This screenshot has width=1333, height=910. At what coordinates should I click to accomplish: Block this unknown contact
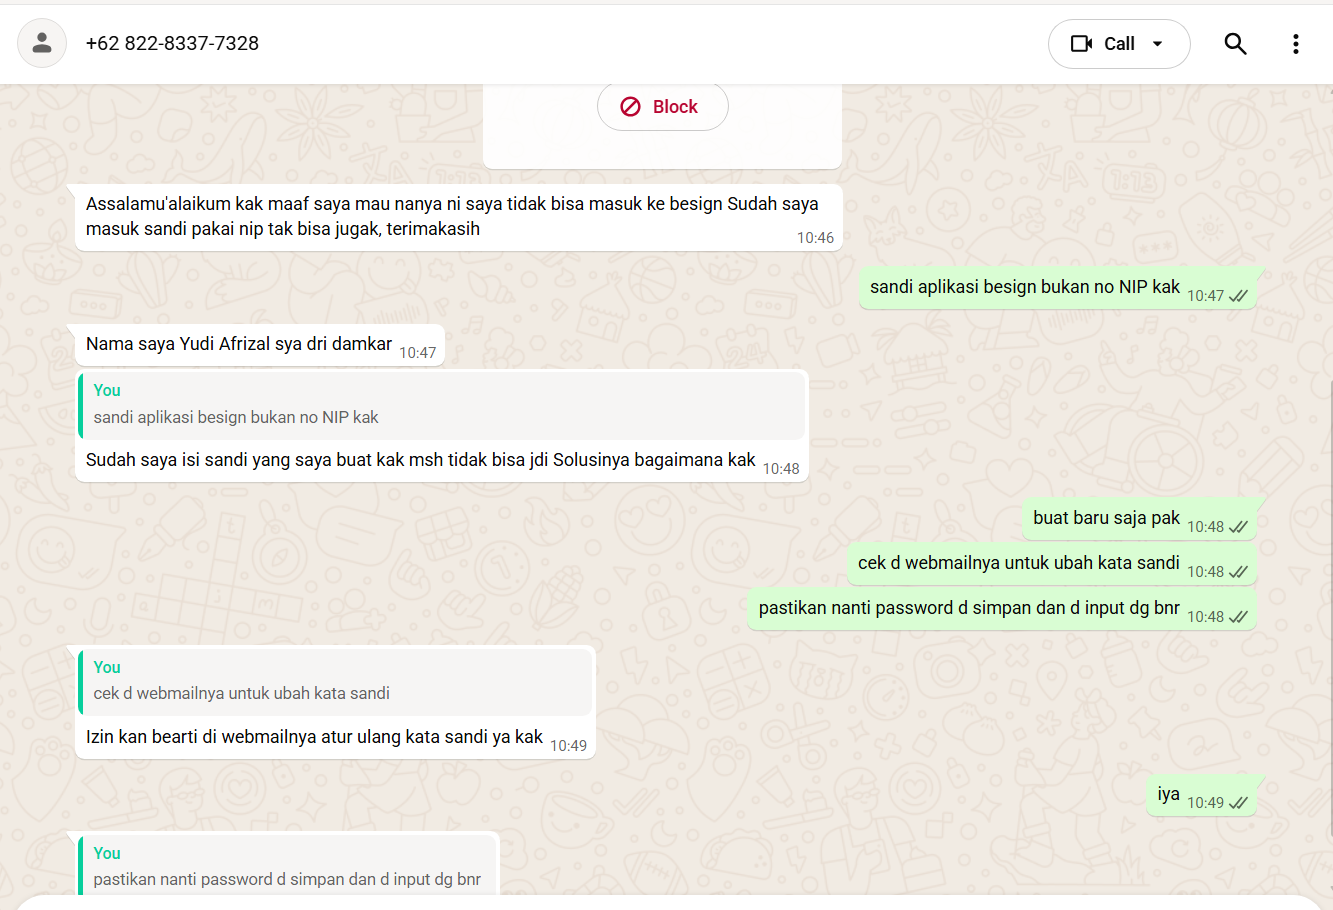pos(662,107)
